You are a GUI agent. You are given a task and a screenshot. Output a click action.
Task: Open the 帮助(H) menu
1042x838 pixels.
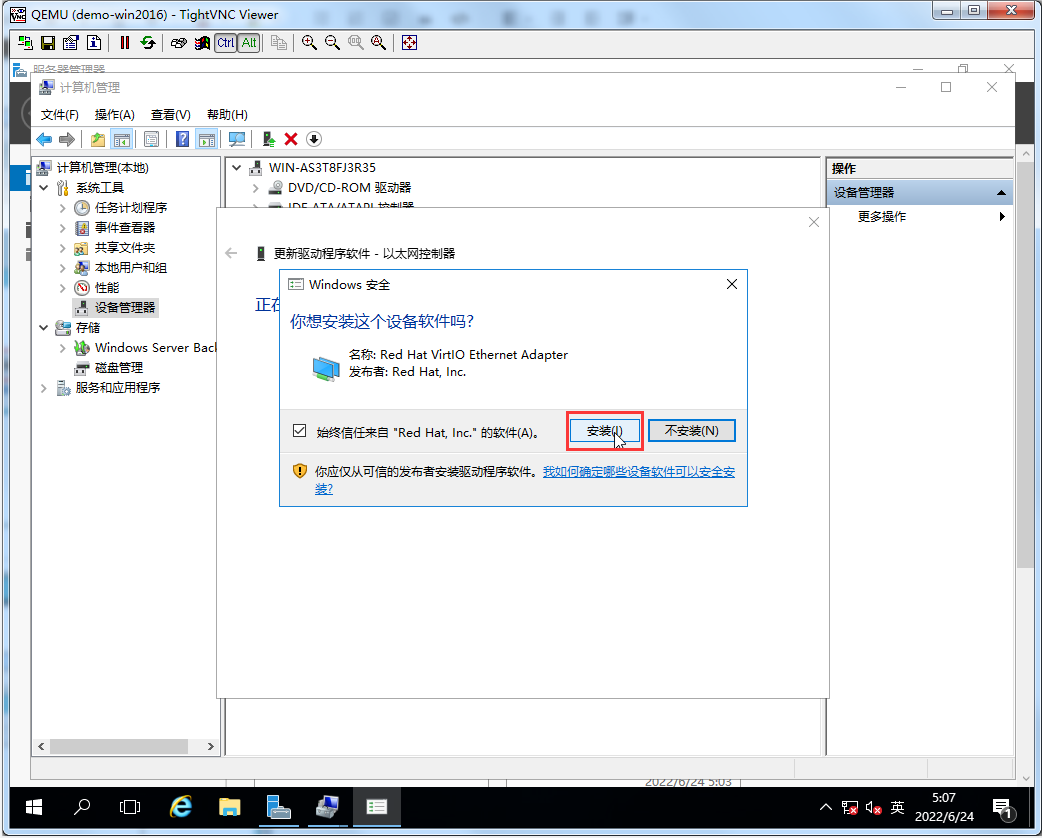click(x=227, y=115)
